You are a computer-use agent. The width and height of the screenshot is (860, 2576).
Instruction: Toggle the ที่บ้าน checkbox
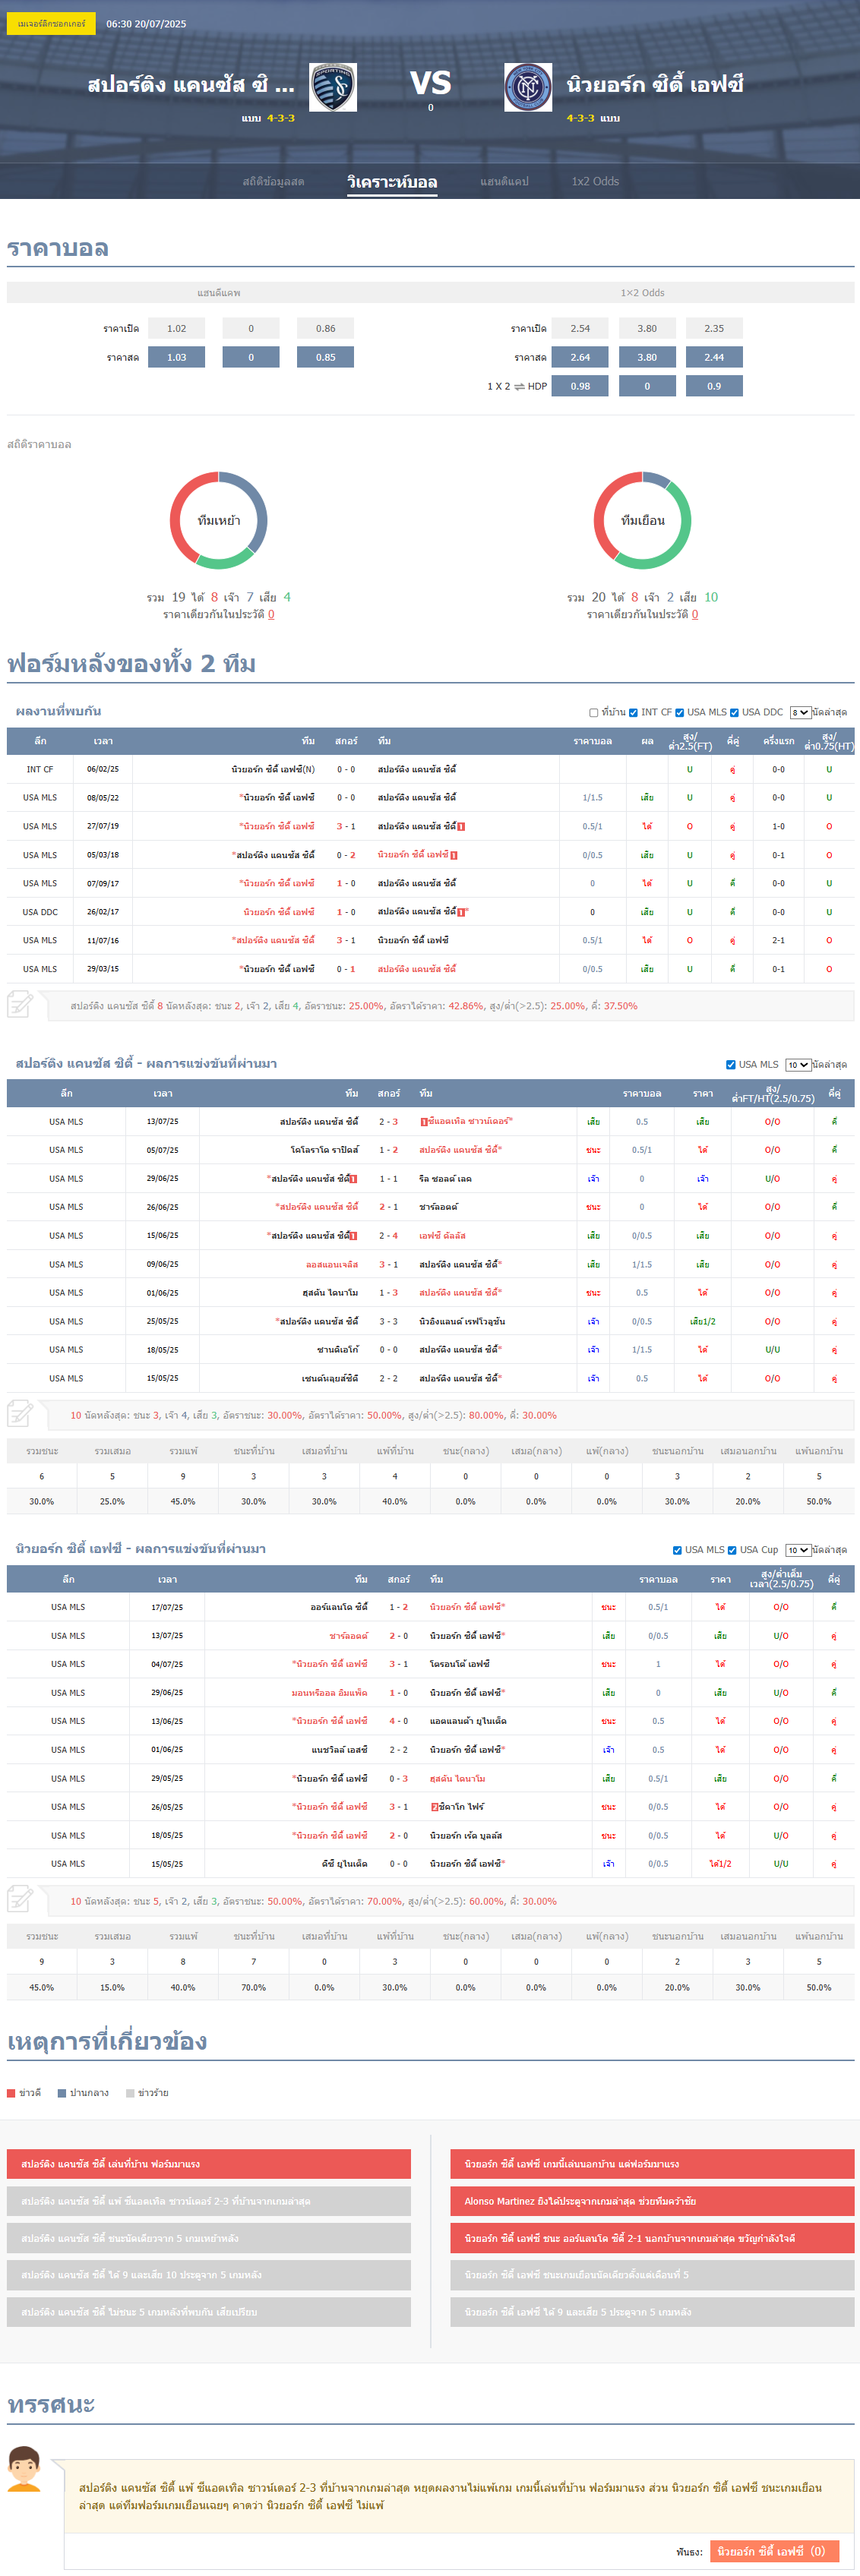tap(594, 713)
